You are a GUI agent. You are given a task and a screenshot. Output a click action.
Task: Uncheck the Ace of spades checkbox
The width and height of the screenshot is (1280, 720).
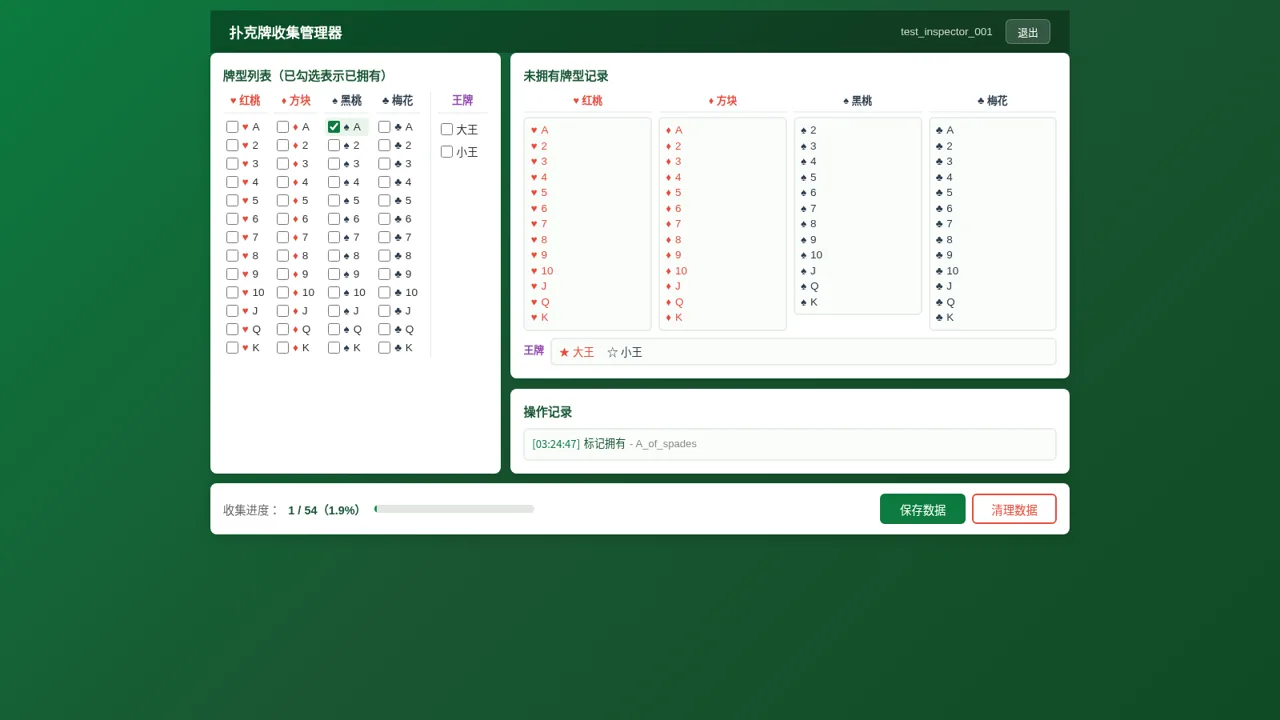pyautogui.click(x=334, y=127)
